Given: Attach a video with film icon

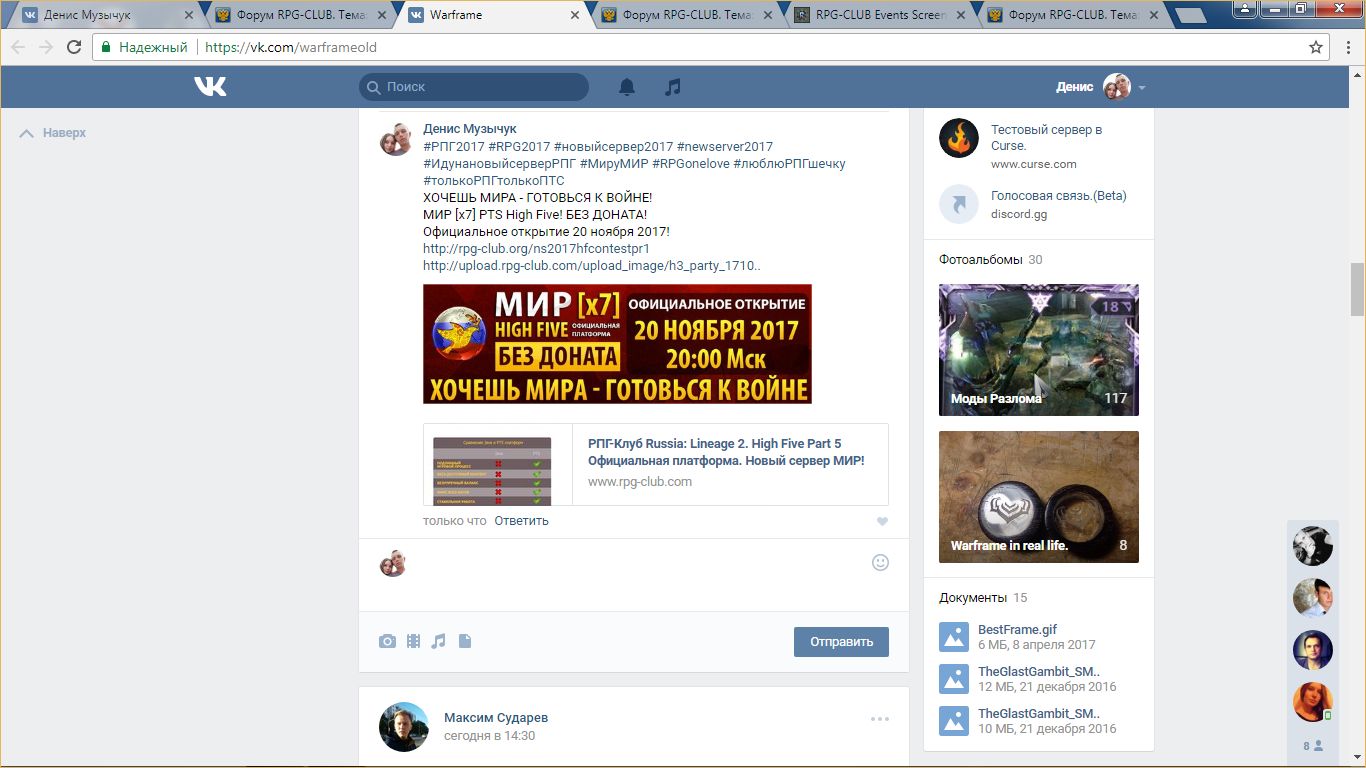Looking at the screenshot, I should point(413,641).
